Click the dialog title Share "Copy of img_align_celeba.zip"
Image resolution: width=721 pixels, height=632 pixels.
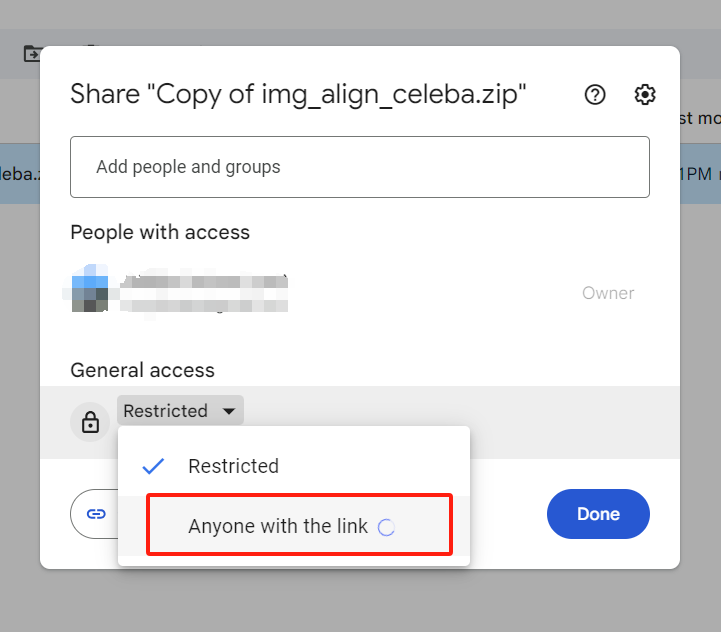(298, 95)
